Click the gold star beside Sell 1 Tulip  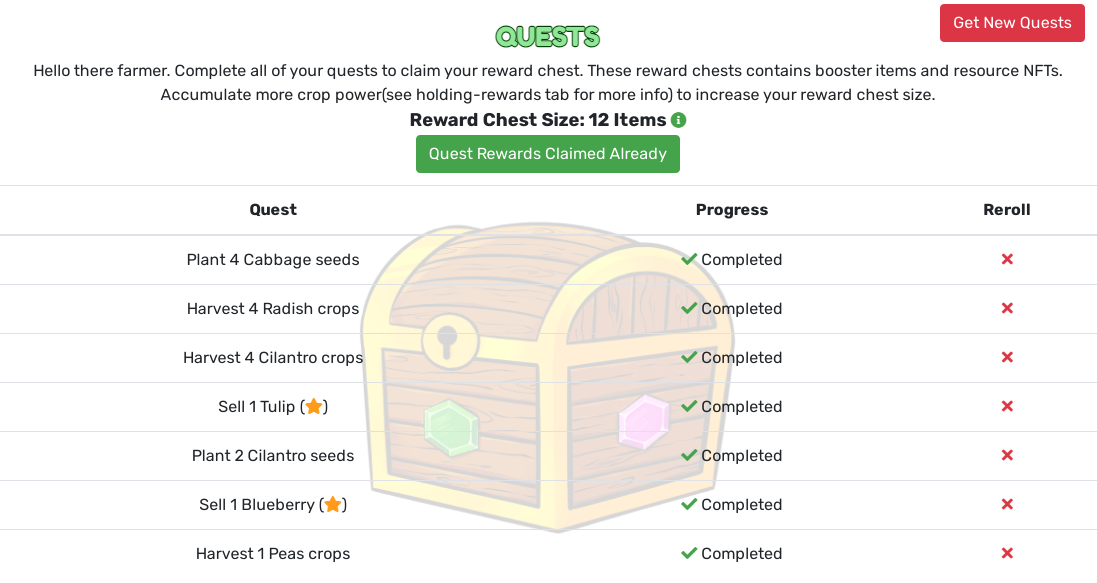point(314,406)
